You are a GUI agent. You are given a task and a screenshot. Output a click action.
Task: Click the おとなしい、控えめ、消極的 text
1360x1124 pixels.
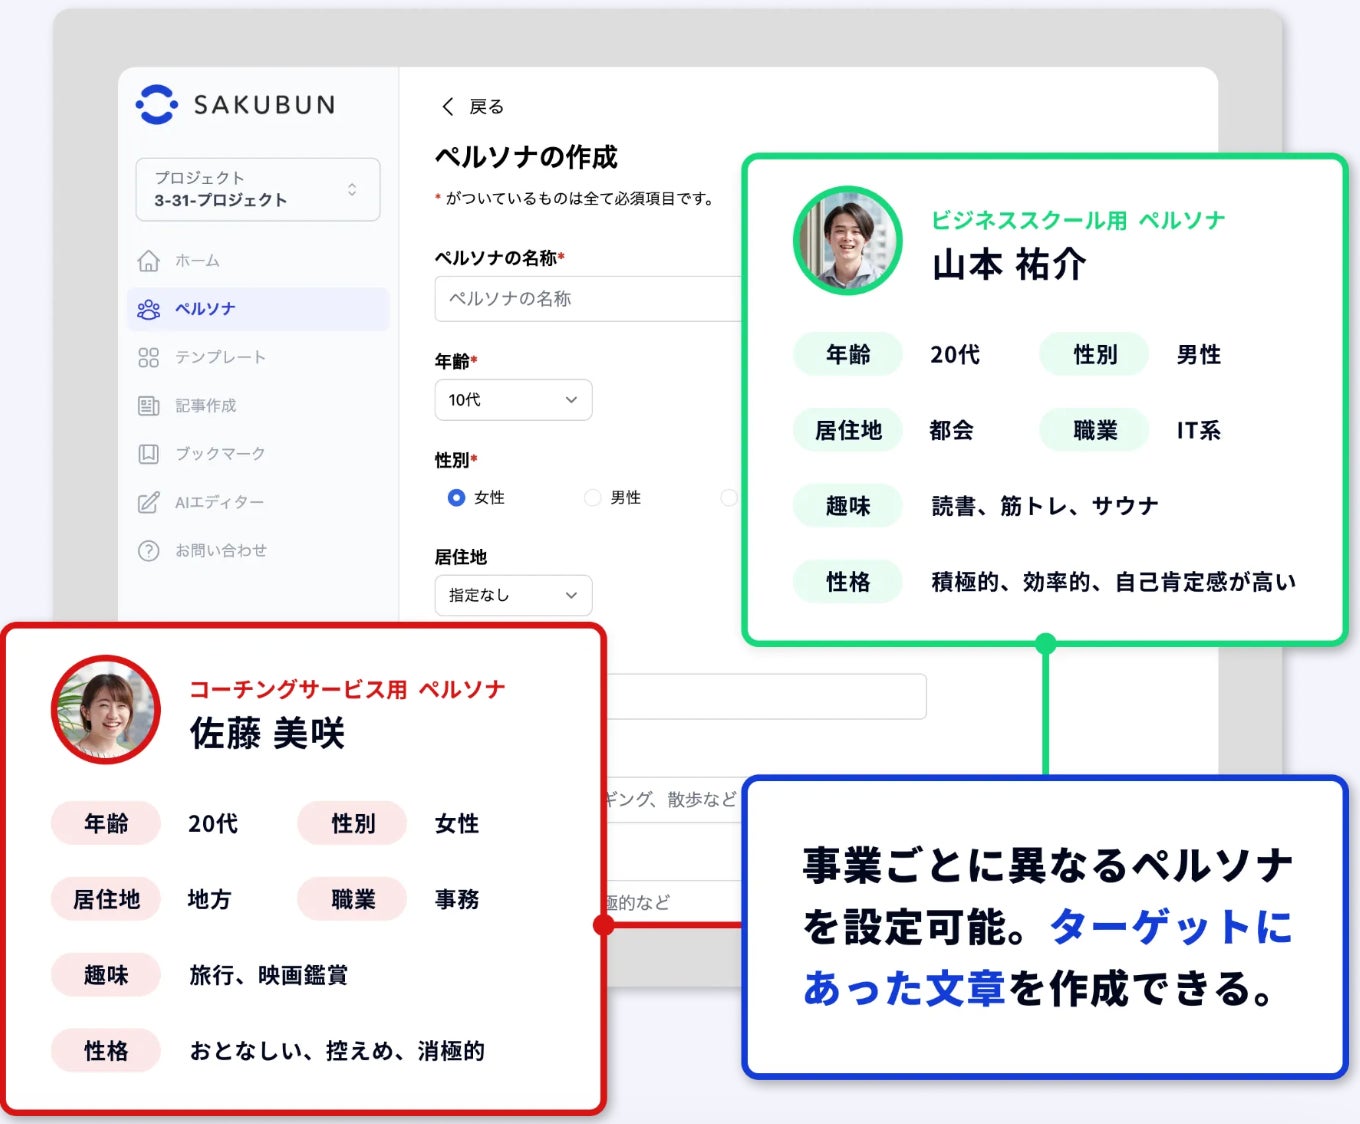(337, 1051)
